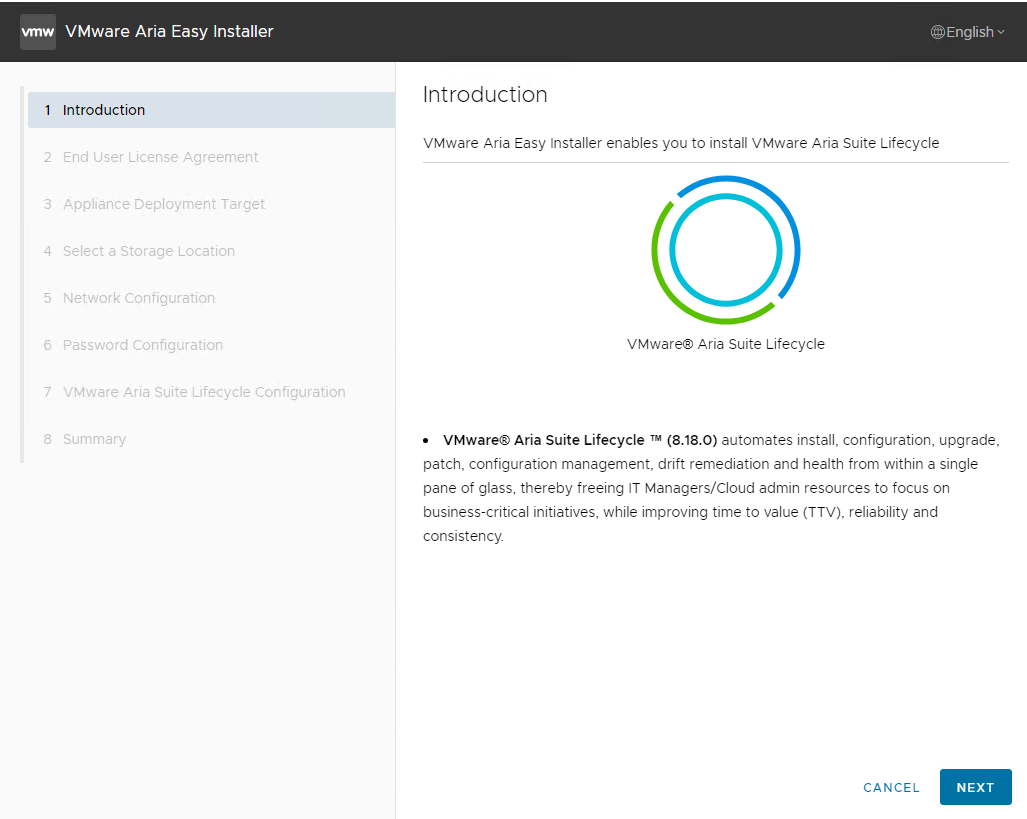Click the Introduction page heading
The width and height of the screenshot is (1027, 819).
485,94
